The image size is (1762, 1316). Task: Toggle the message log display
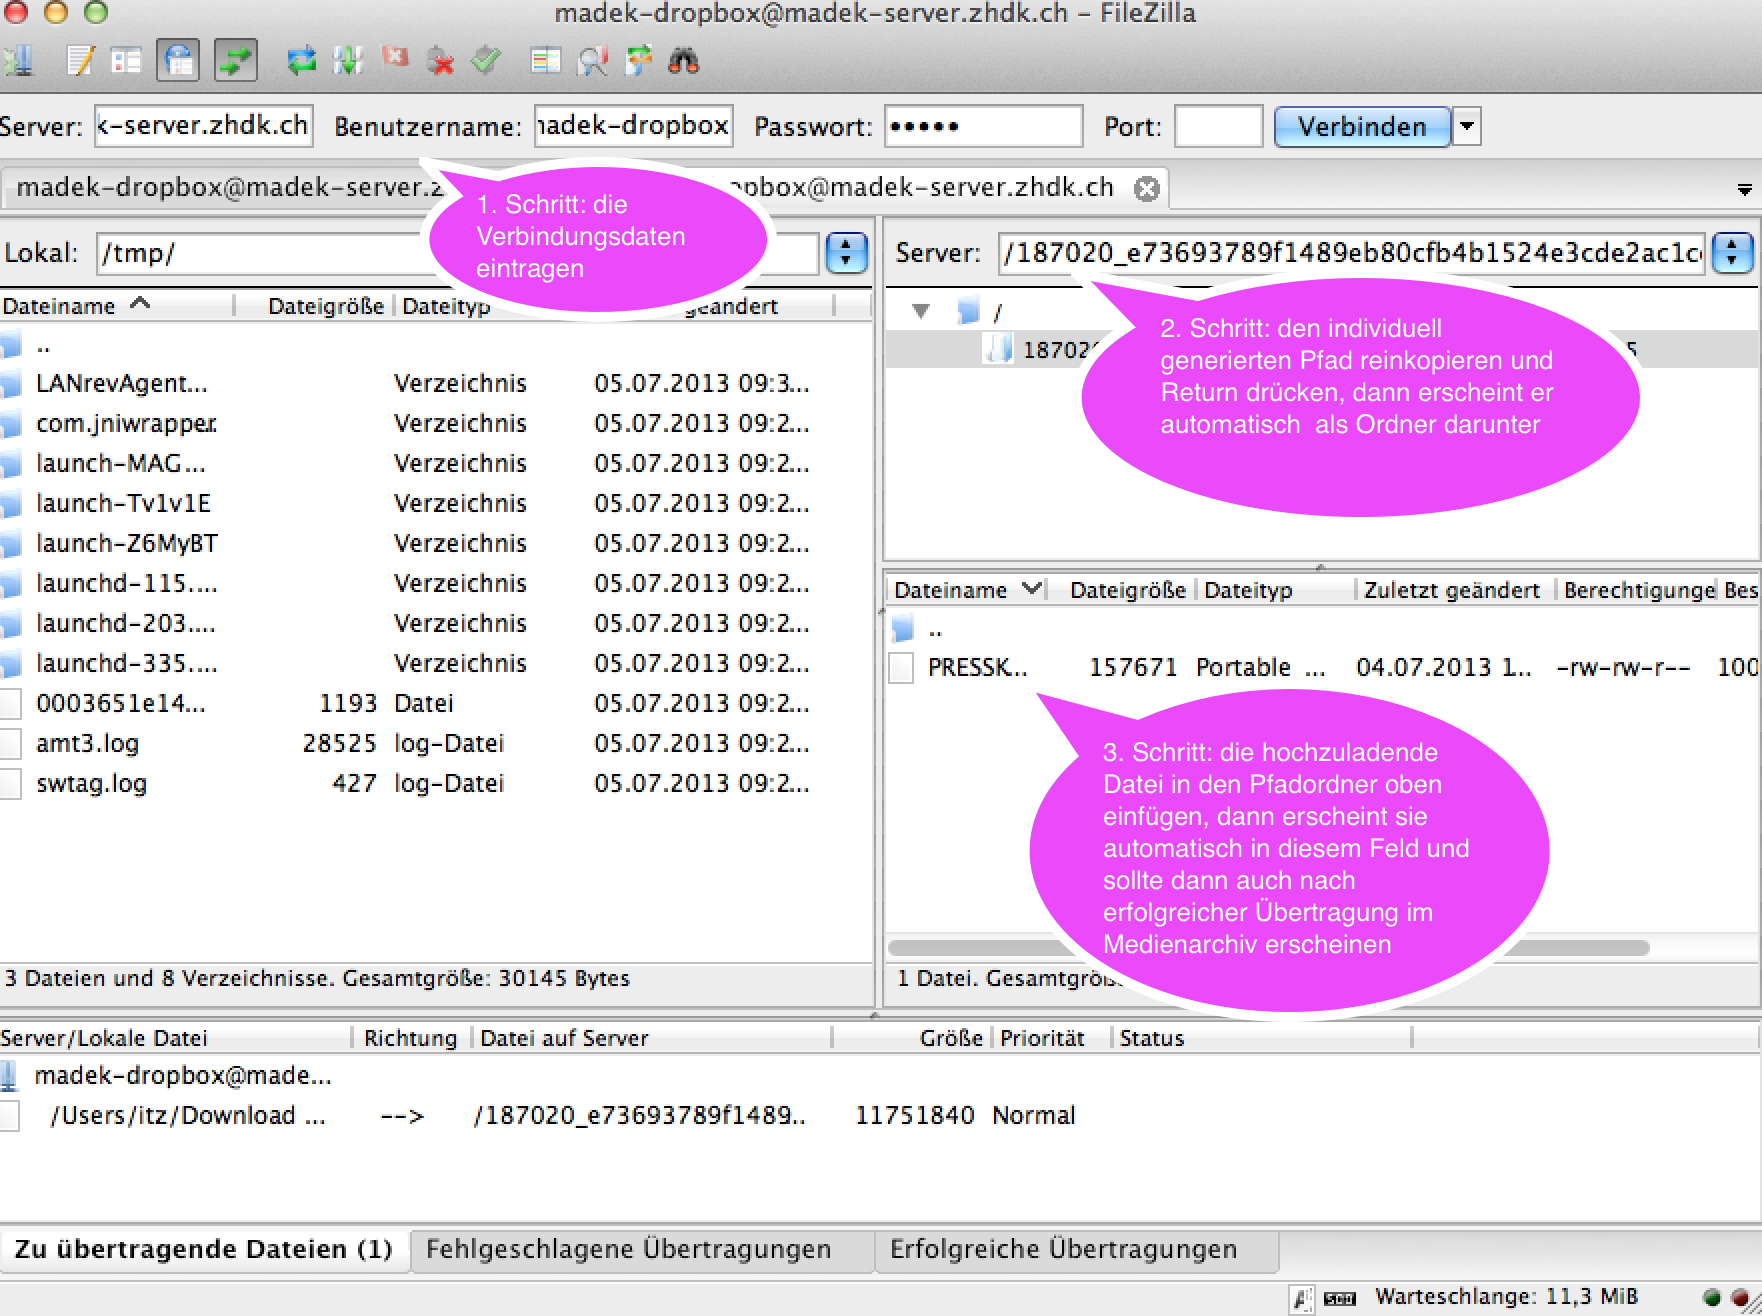coord(80,61)
